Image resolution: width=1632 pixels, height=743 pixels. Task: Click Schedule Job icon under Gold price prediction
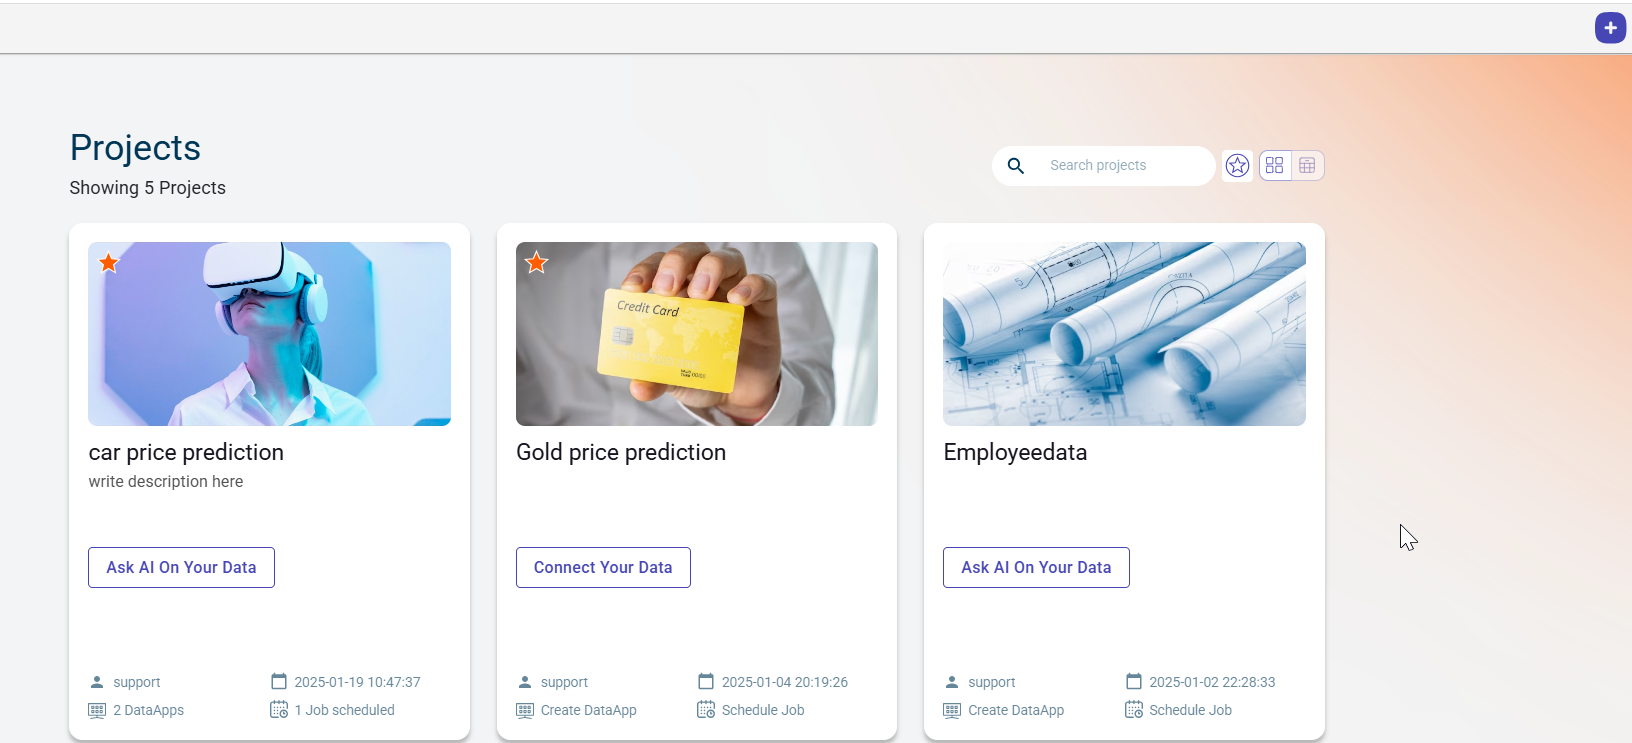pyautogui.click(x=706, y=710)
